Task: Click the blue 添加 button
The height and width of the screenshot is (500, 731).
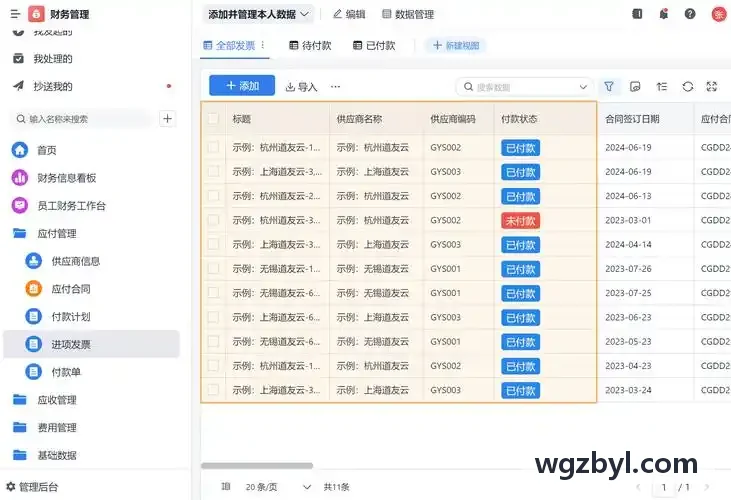Action: pos(242,86)
